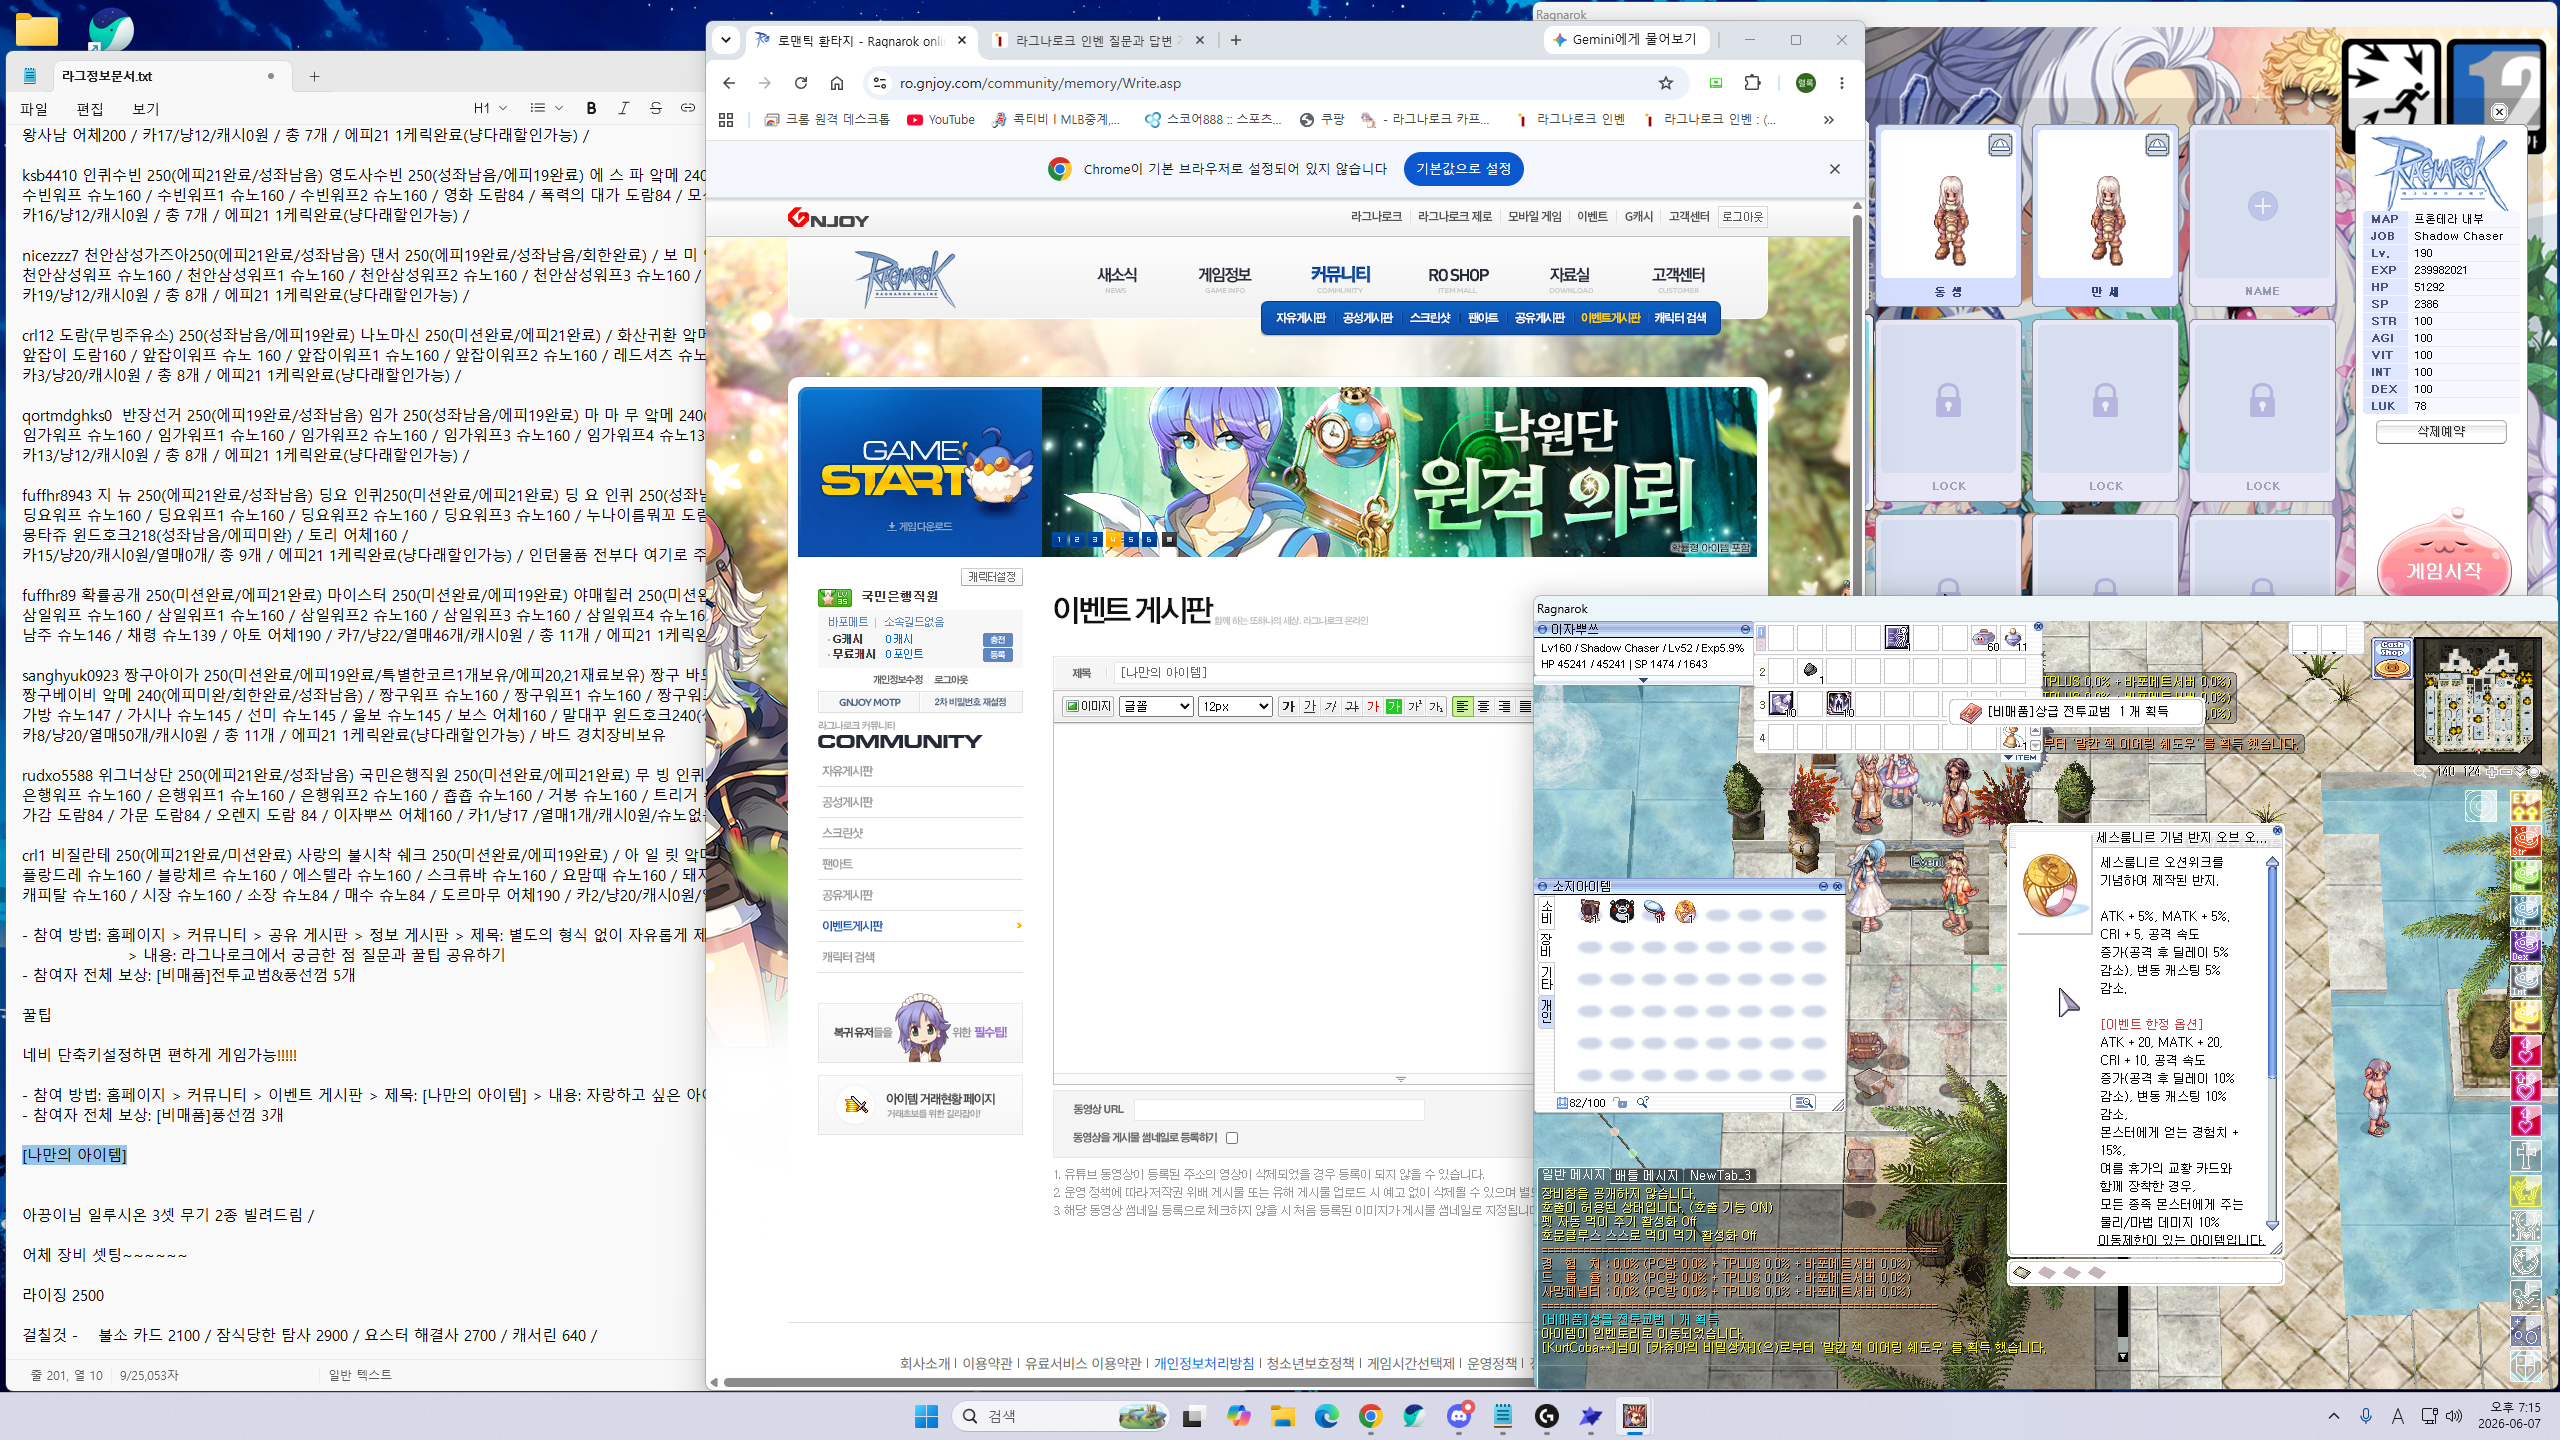Collapse the 이자뿌쓰 status window
This screenshot has height=1440, width=2560.
point(1745,629)
